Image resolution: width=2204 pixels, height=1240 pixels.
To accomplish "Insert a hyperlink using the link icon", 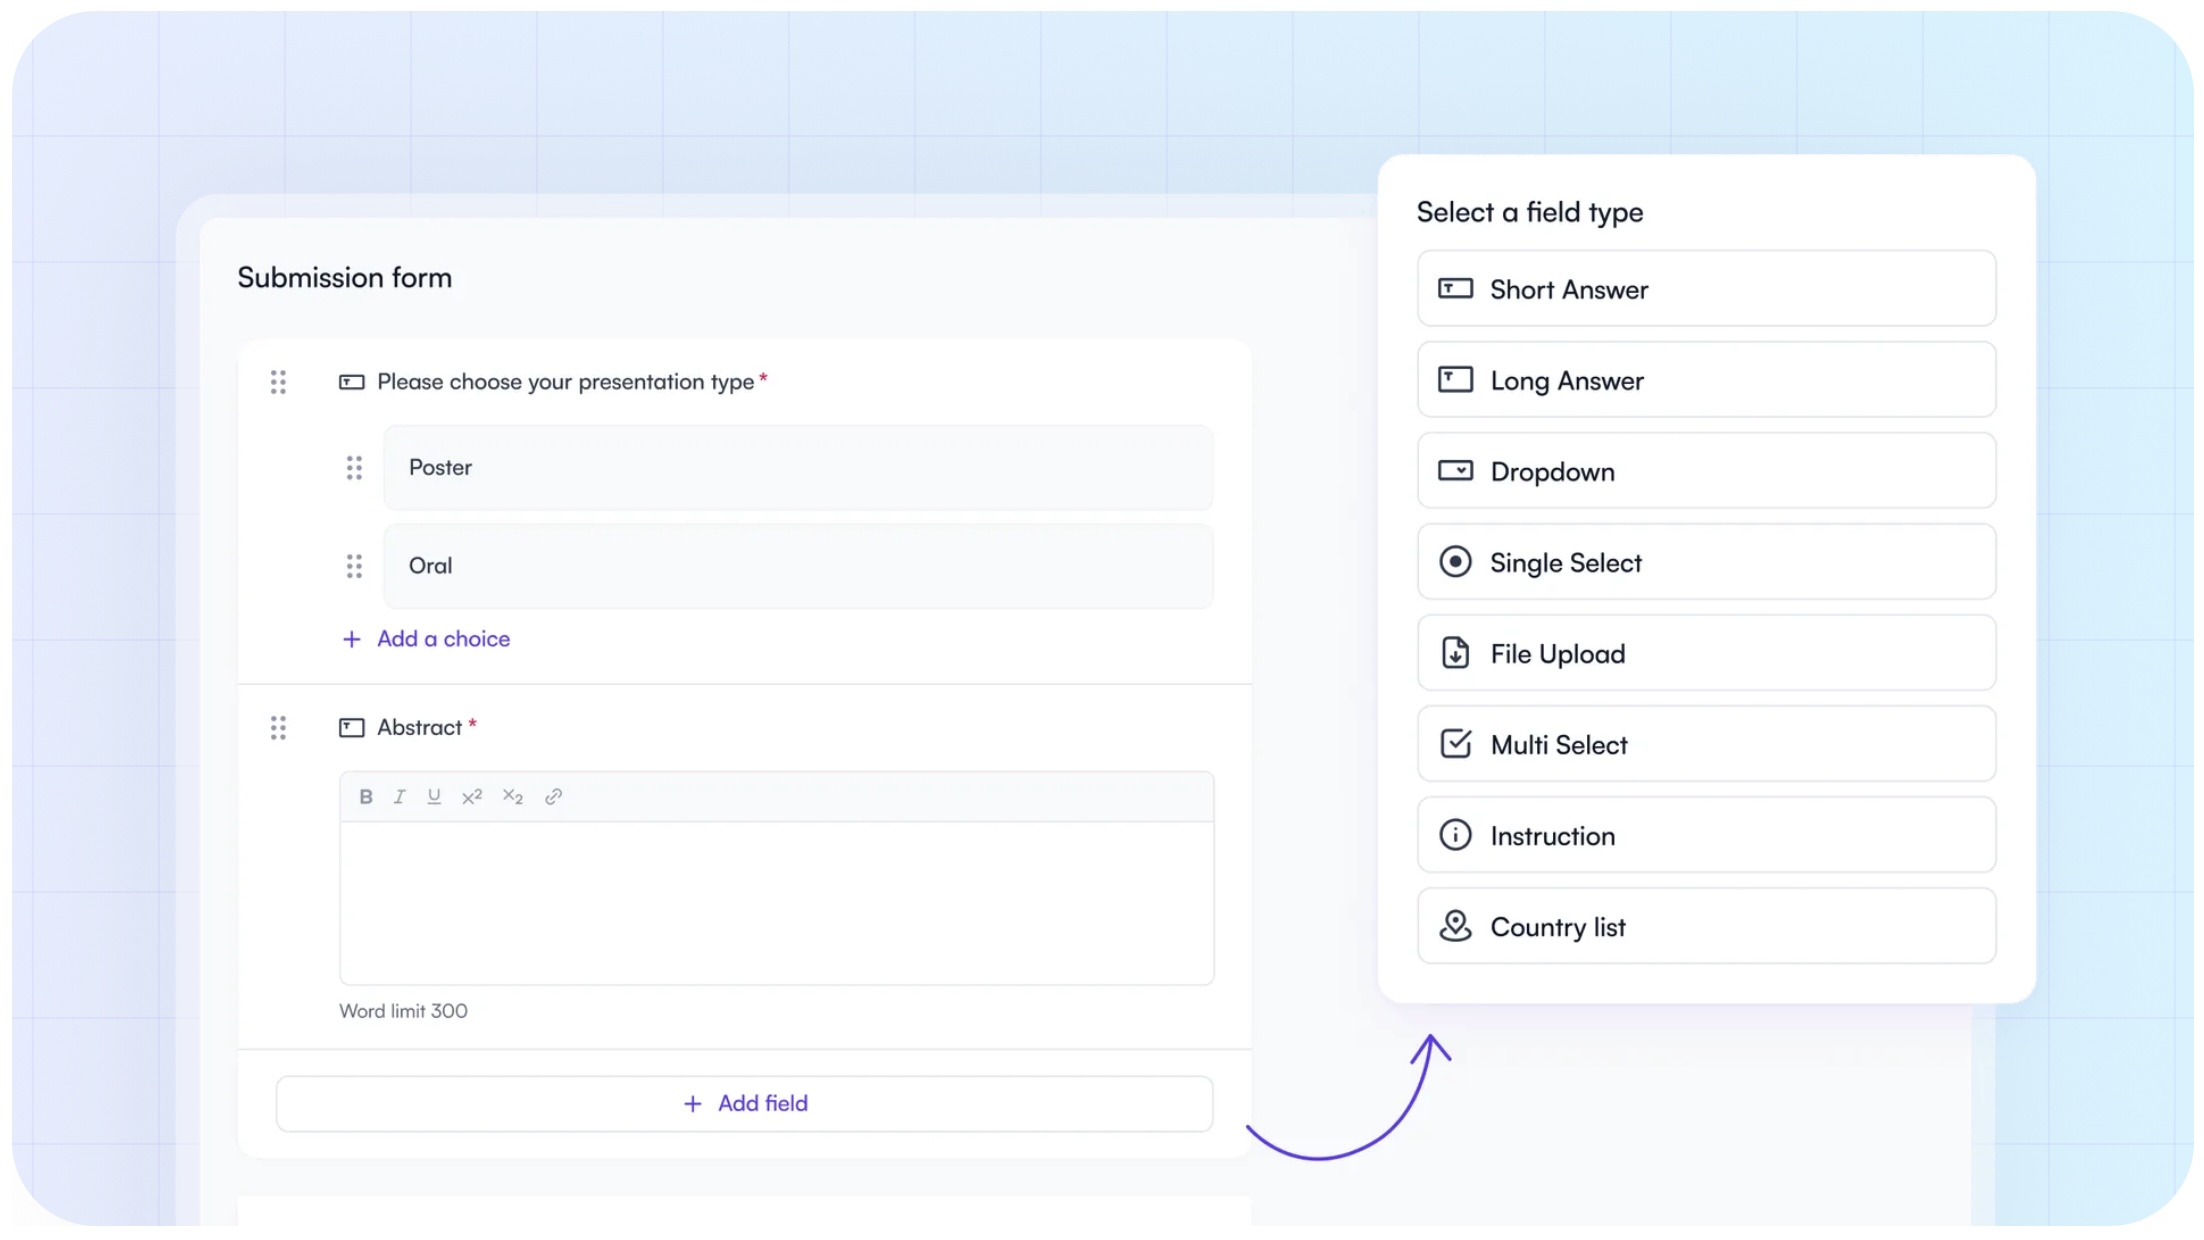I will point(553,796).
